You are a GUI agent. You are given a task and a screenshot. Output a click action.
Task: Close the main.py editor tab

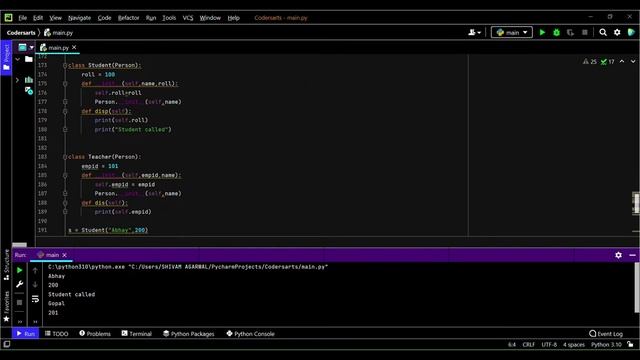point(74,48)
